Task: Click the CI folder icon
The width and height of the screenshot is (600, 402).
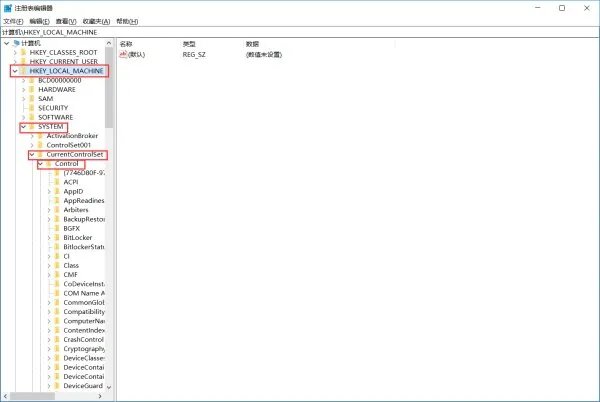Action: pos(57,256)
